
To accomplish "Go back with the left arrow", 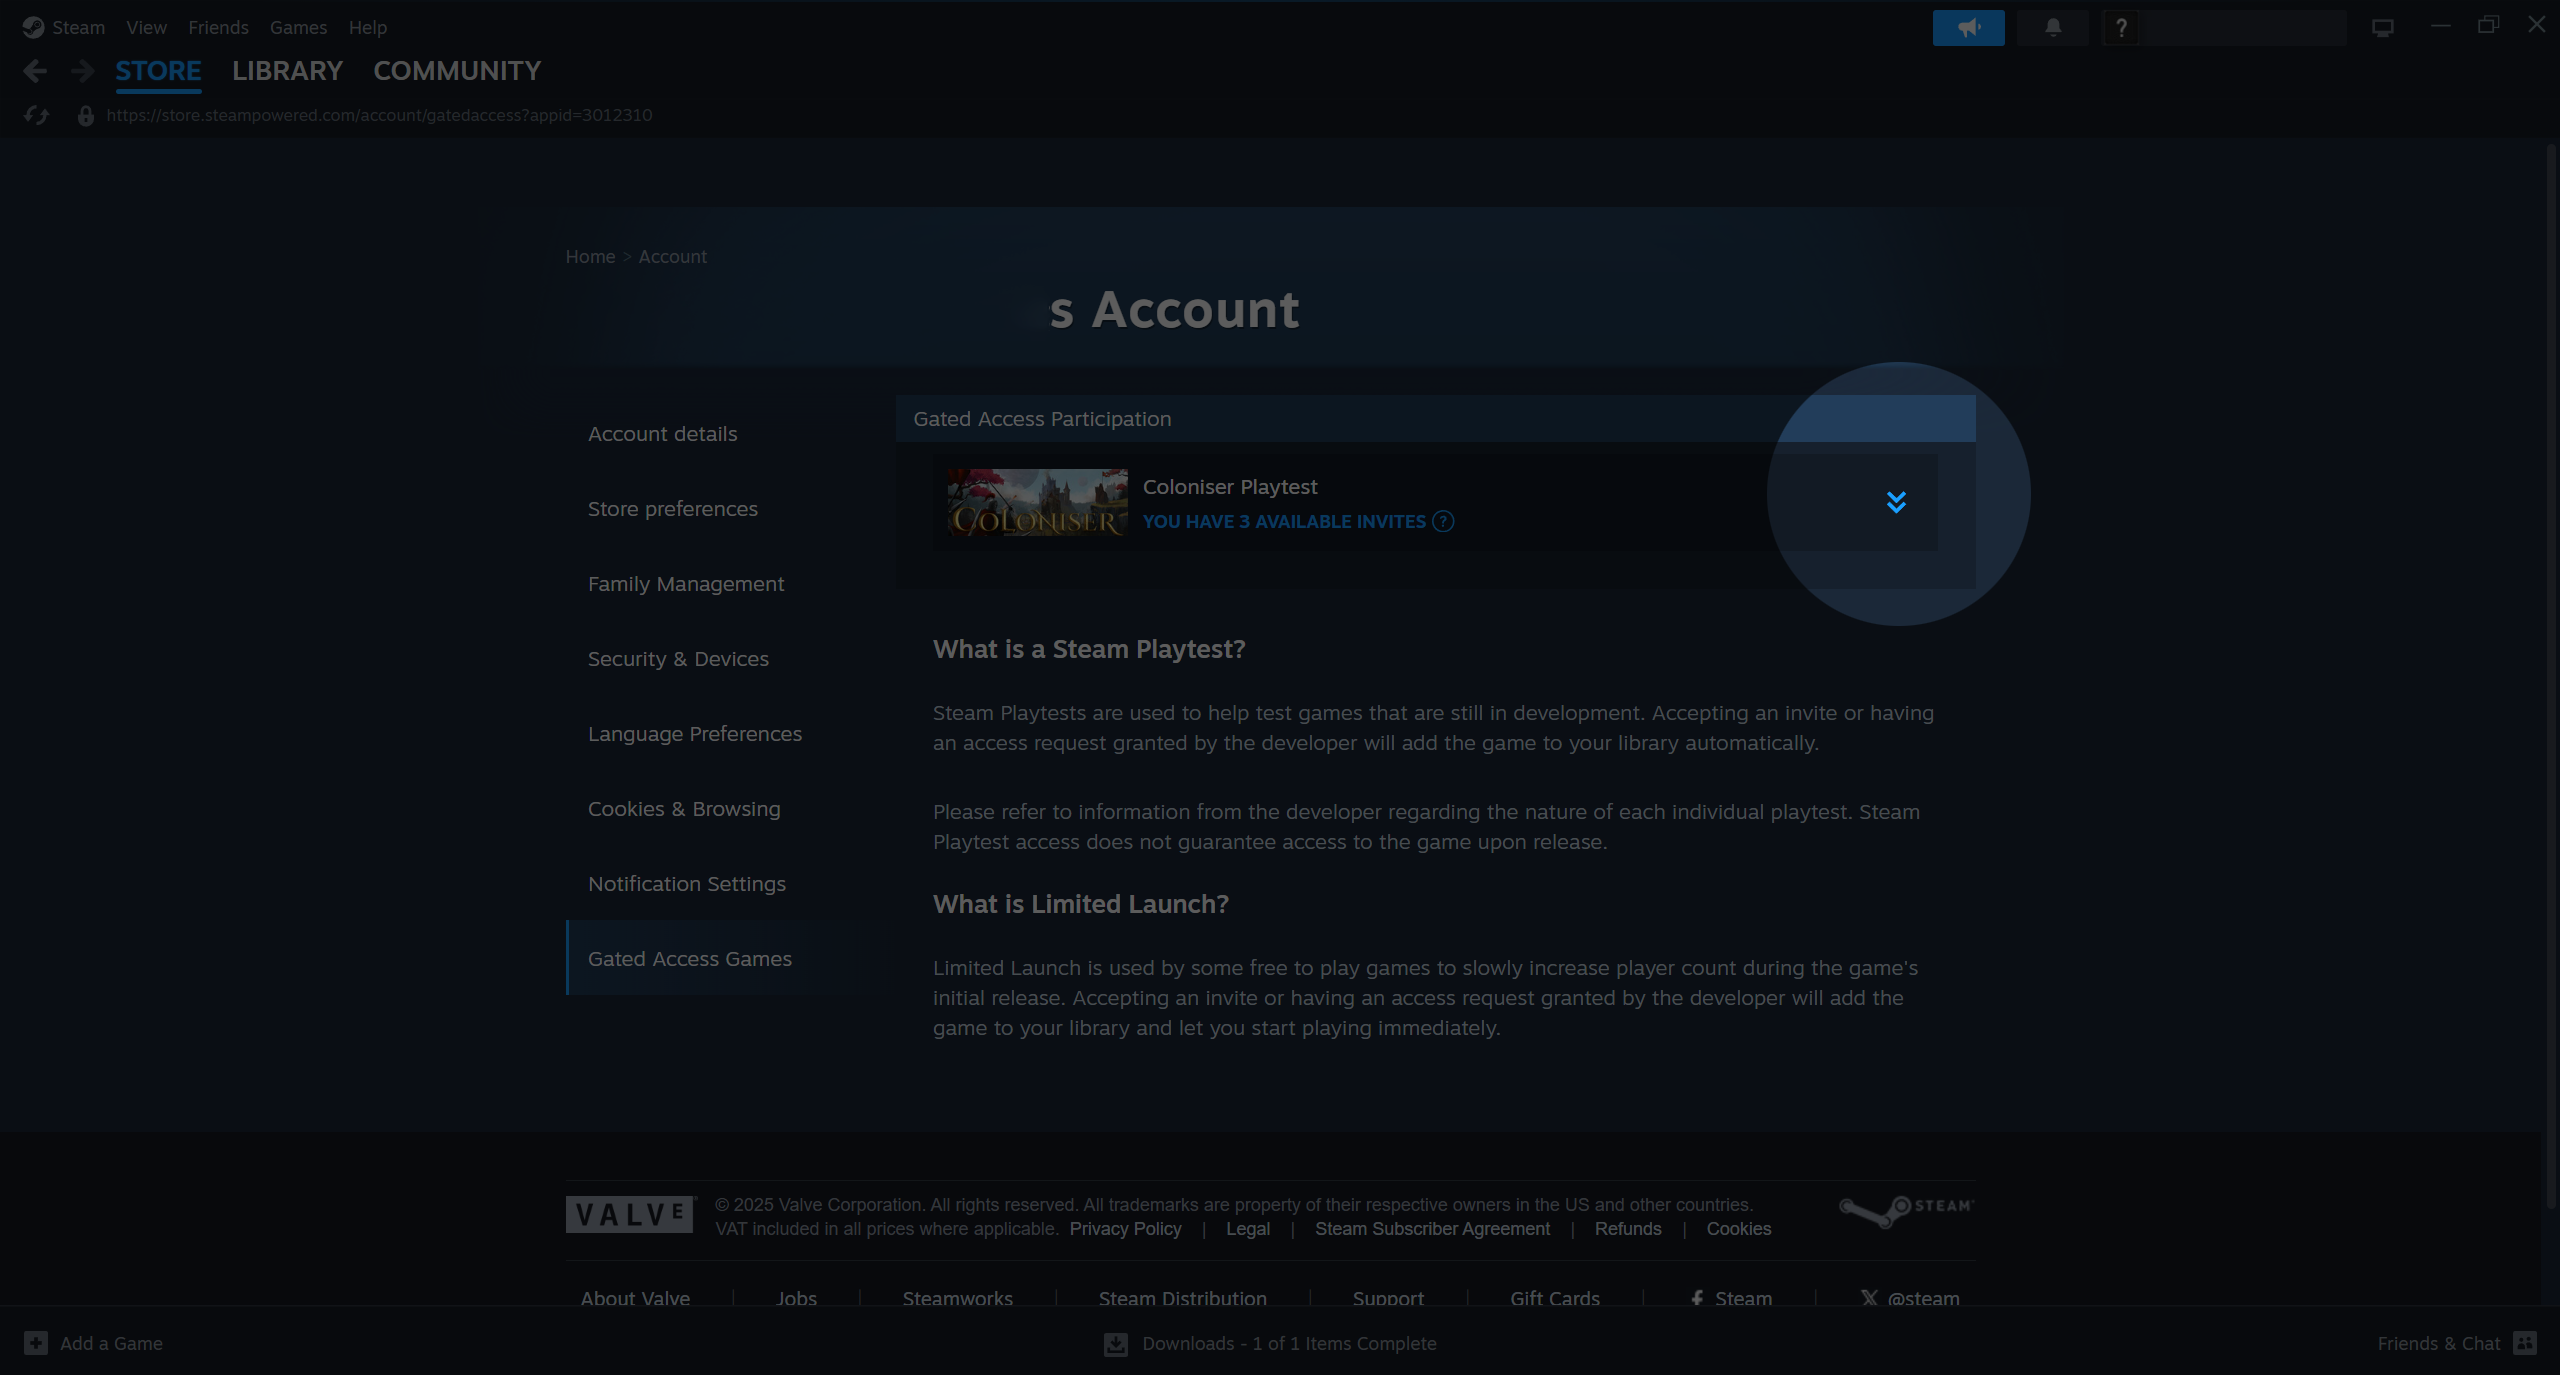I will pos(35,71).
